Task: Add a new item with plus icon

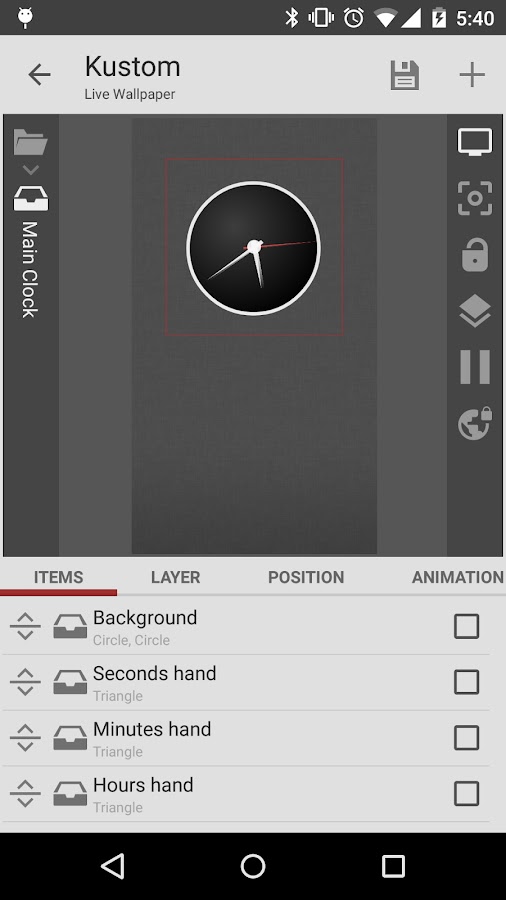Action: tap(472, 75)
